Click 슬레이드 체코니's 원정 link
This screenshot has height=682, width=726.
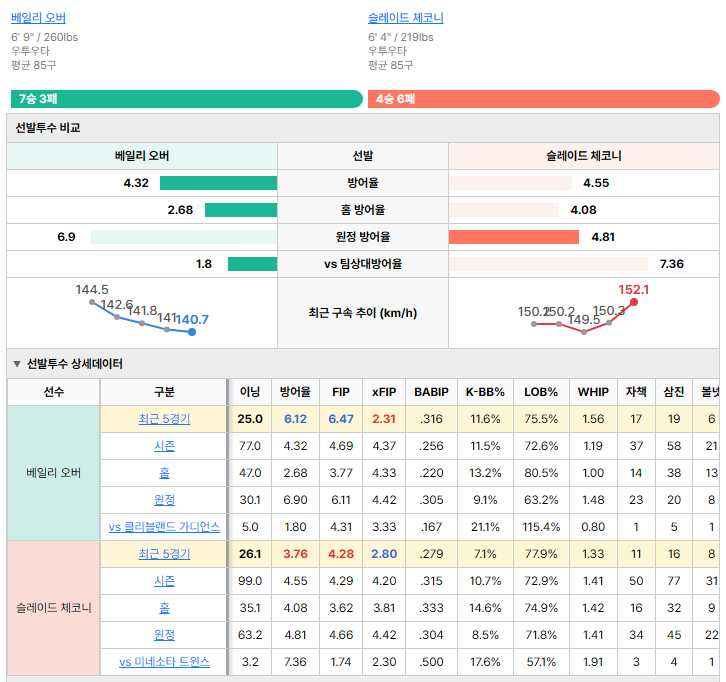[164, 634]
